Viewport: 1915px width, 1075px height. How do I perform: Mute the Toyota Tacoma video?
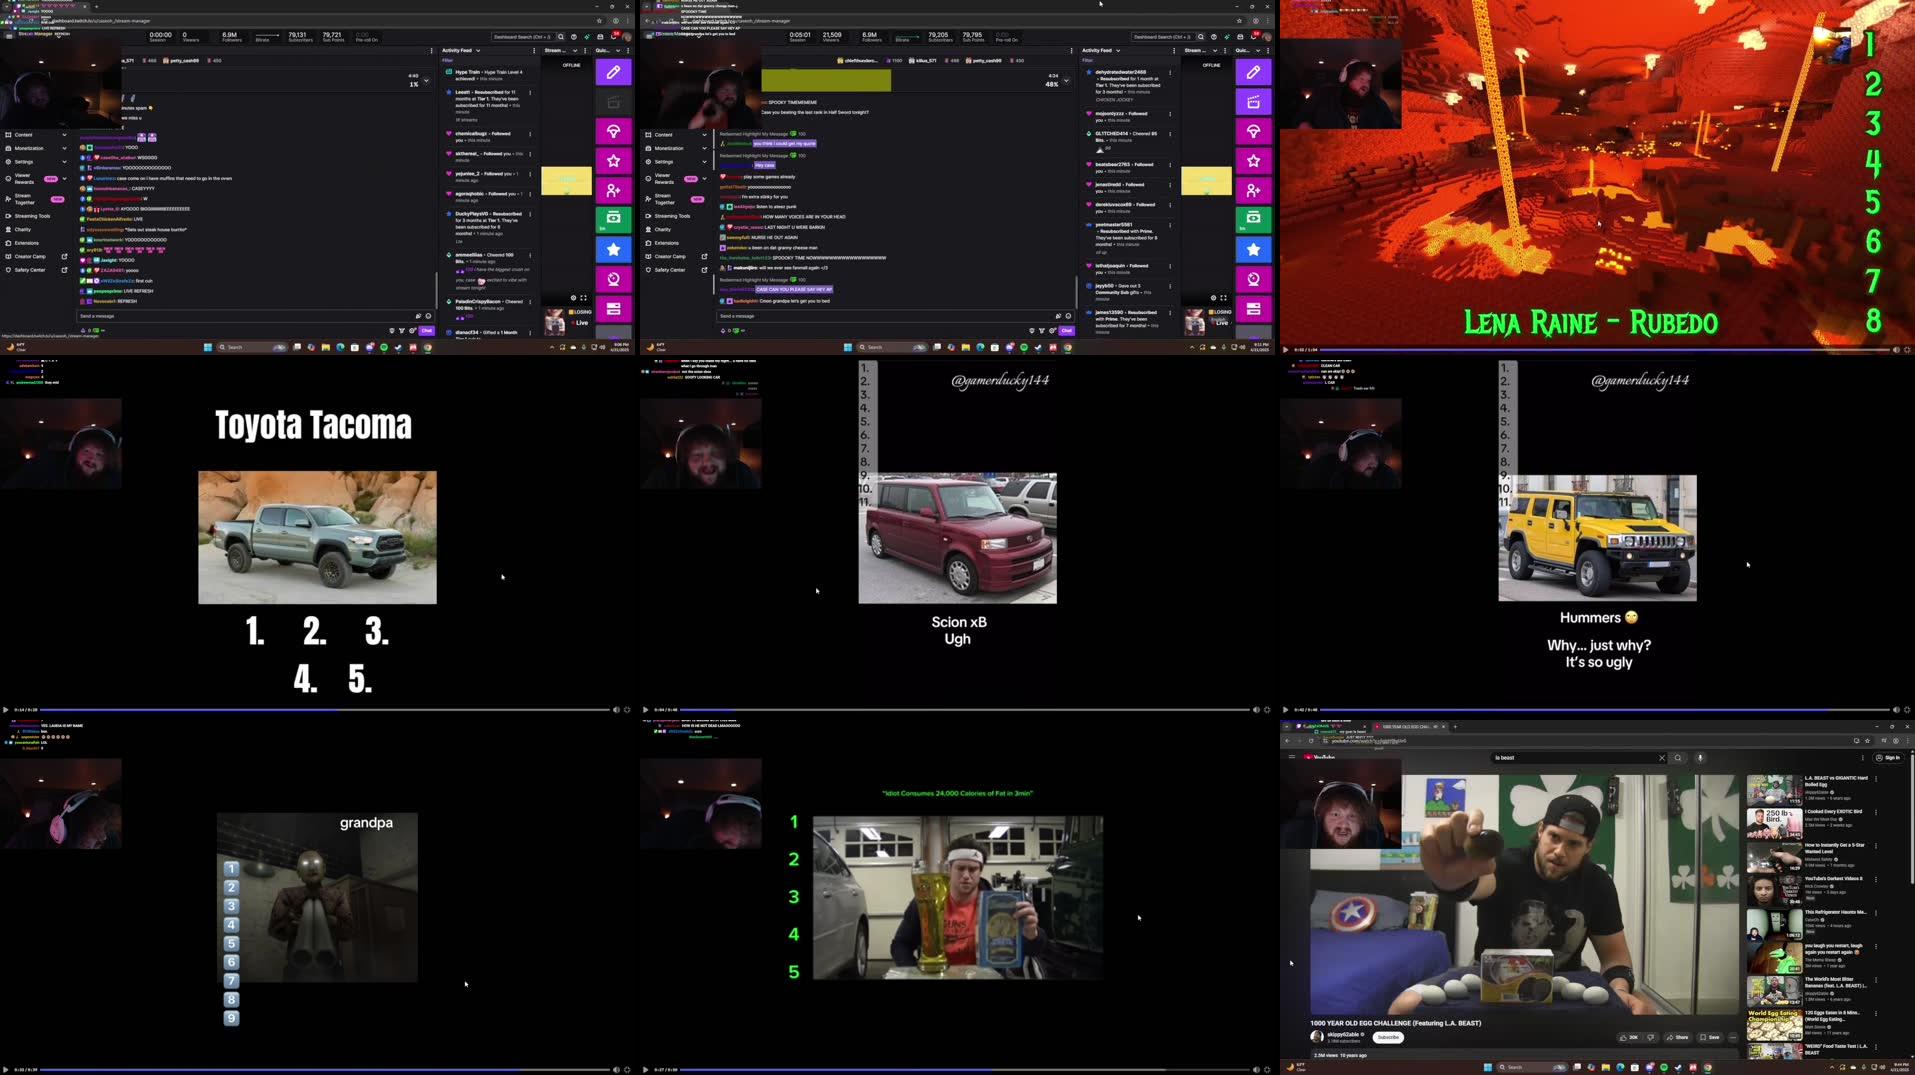tap(616, 710)
